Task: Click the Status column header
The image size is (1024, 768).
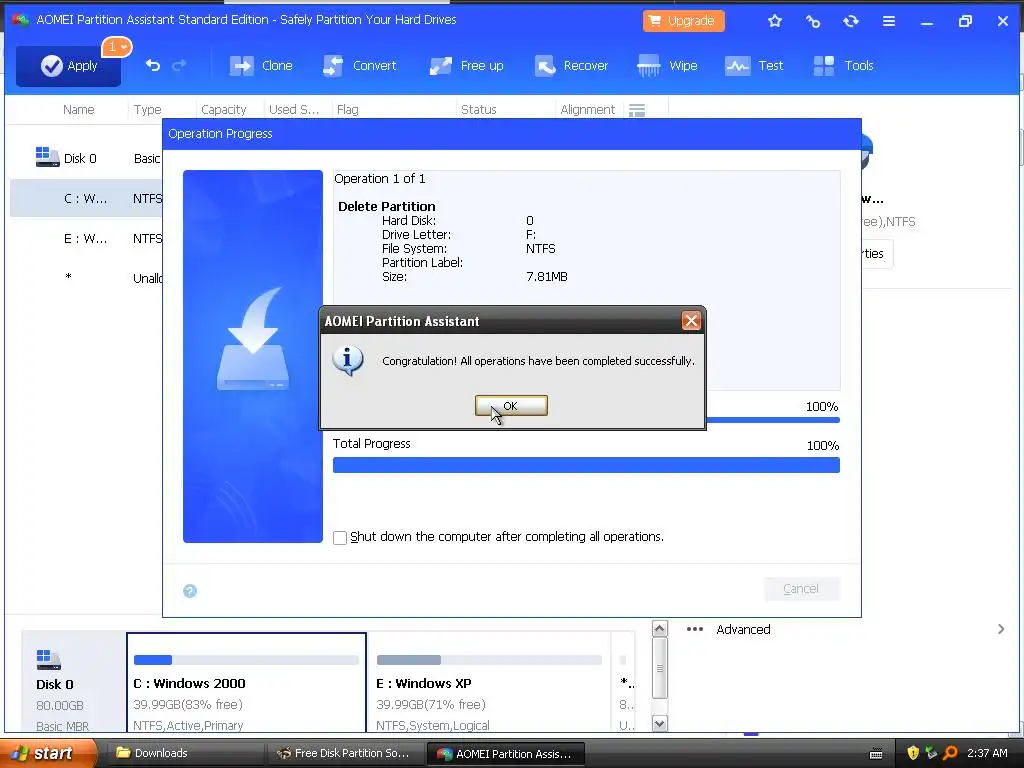Action: pos(479,110)
